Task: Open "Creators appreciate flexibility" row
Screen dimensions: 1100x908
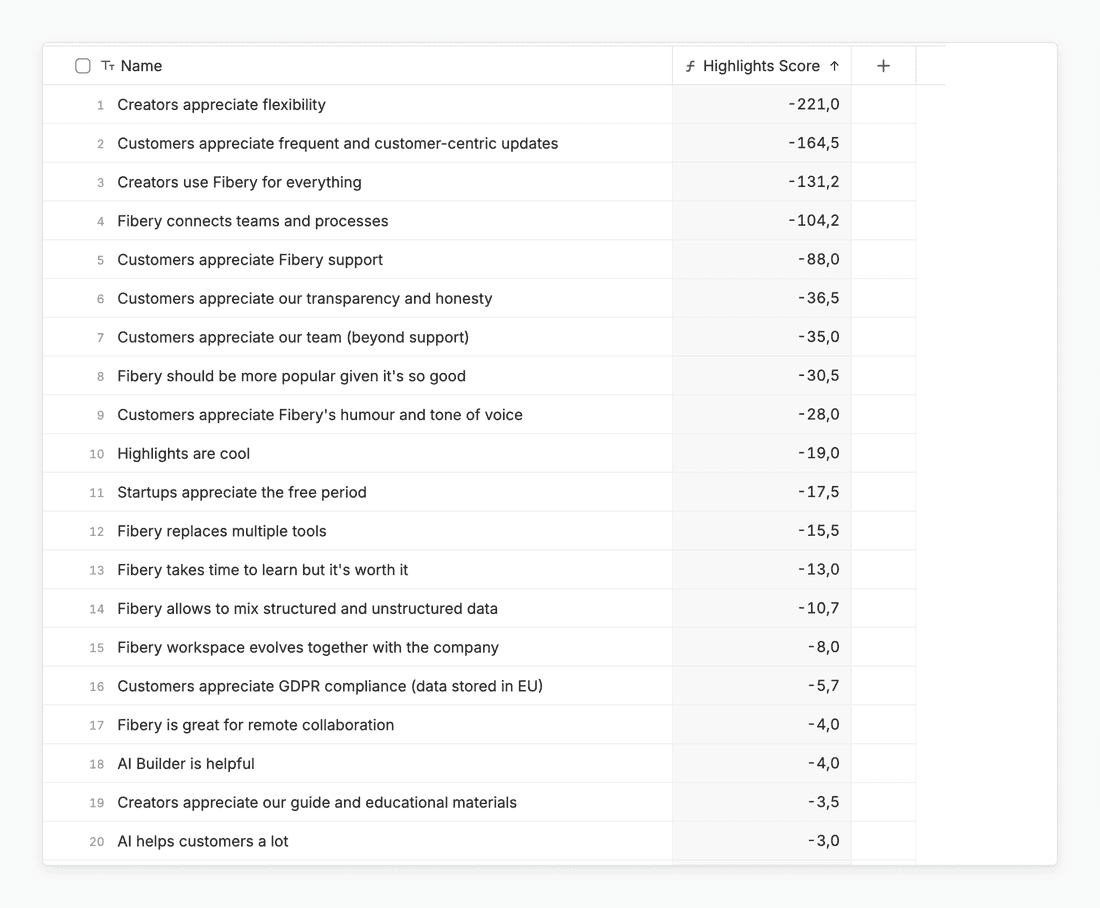Action: coord(221,105)
